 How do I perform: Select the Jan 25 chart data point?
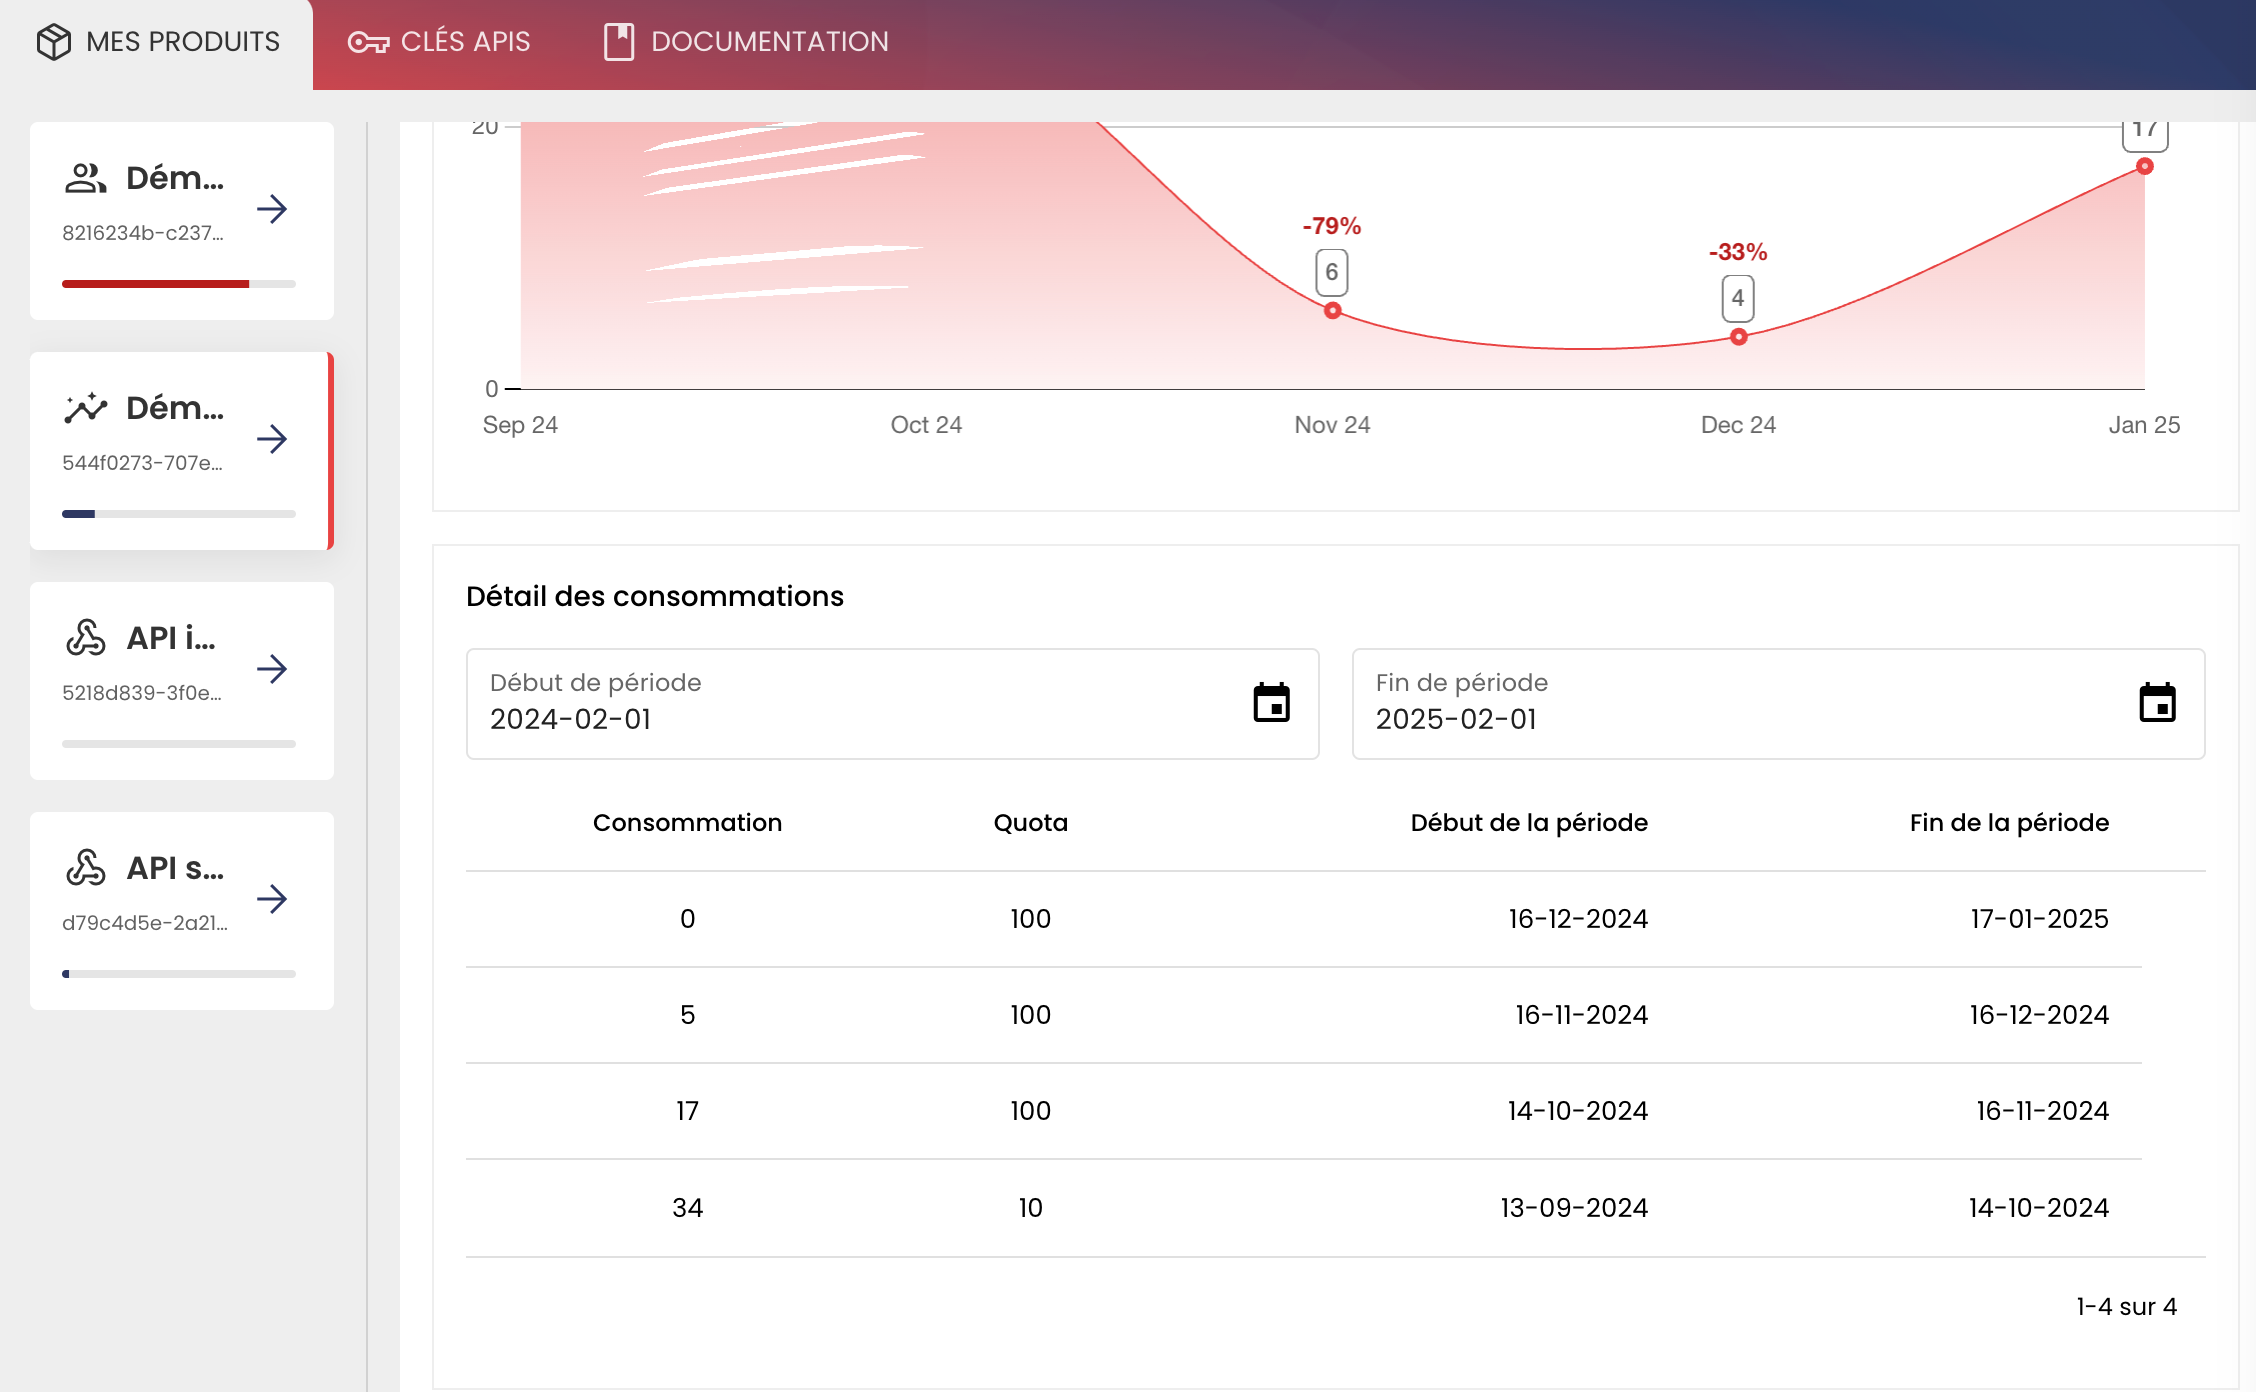coord(2145,166)
